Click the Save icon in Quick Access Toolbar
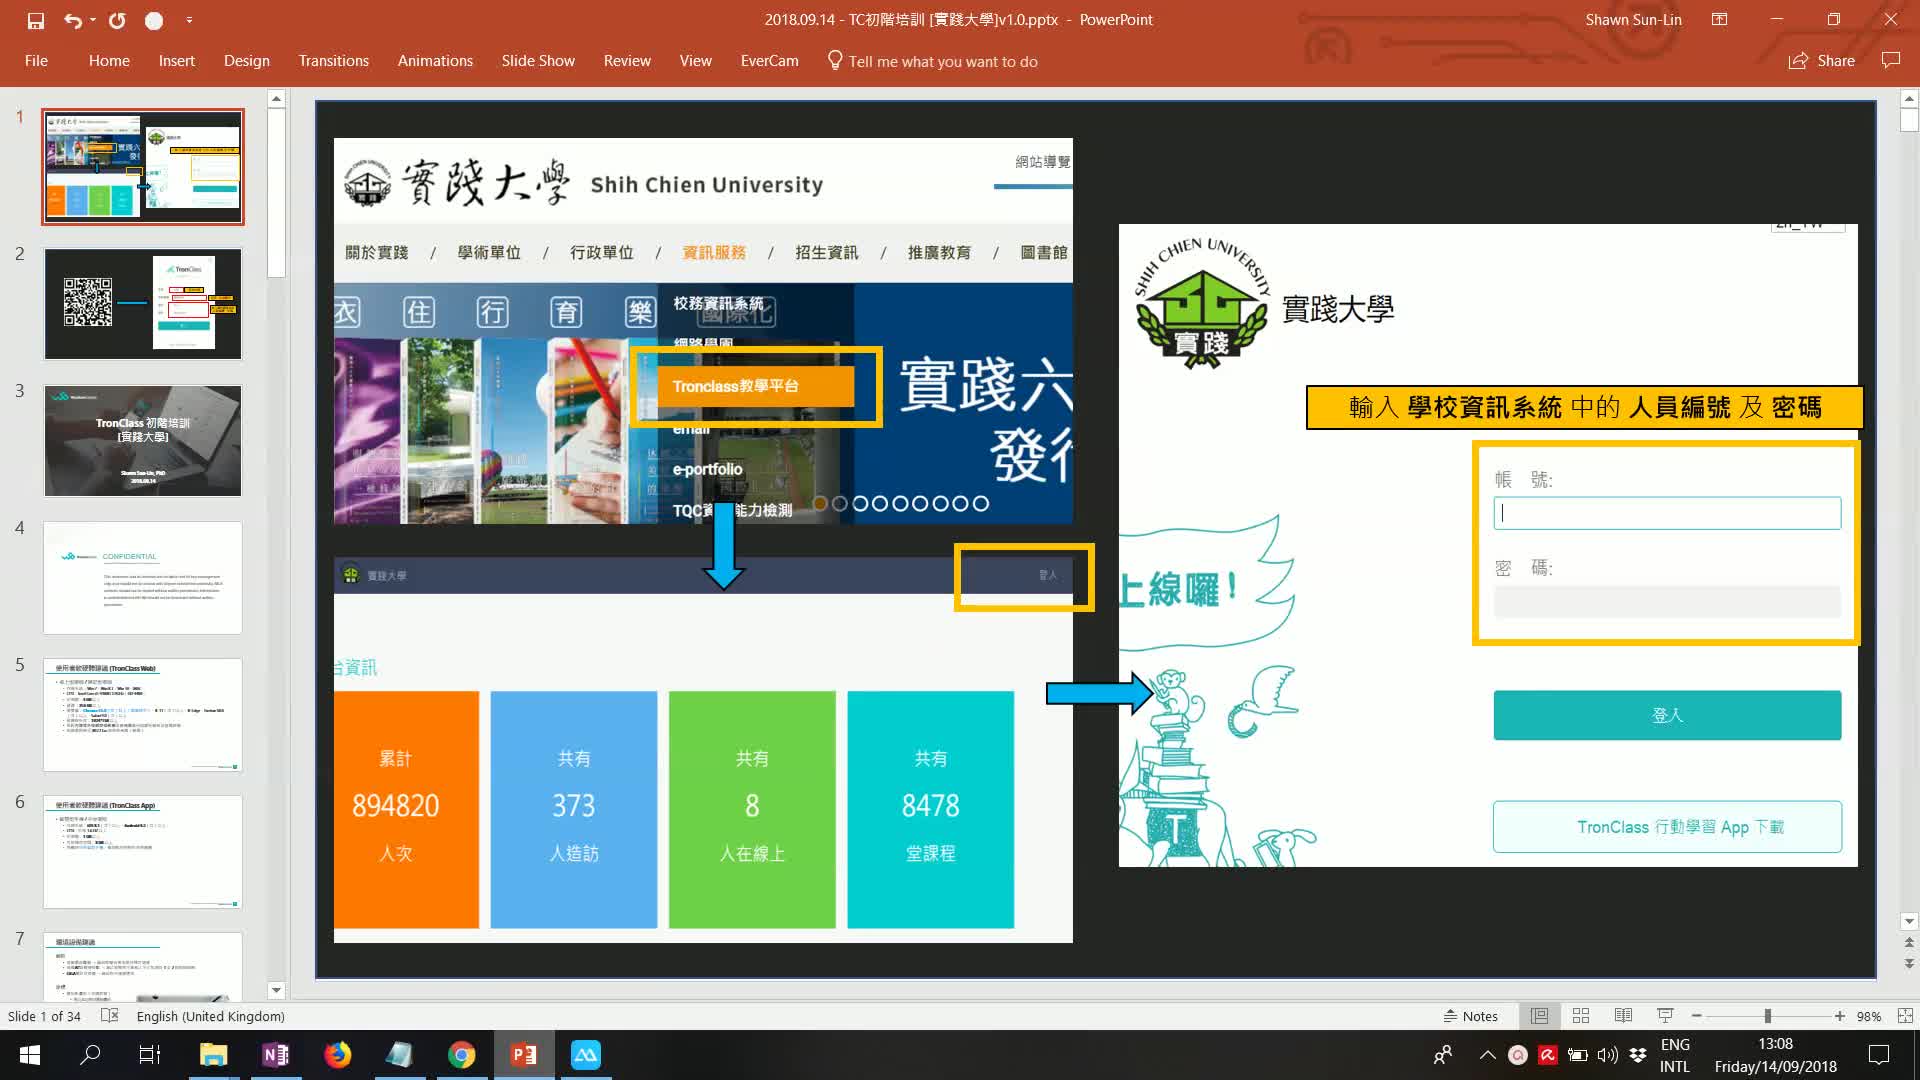Image resolution: width=1920 pixels, height=1080 pixels. point(36,20)
